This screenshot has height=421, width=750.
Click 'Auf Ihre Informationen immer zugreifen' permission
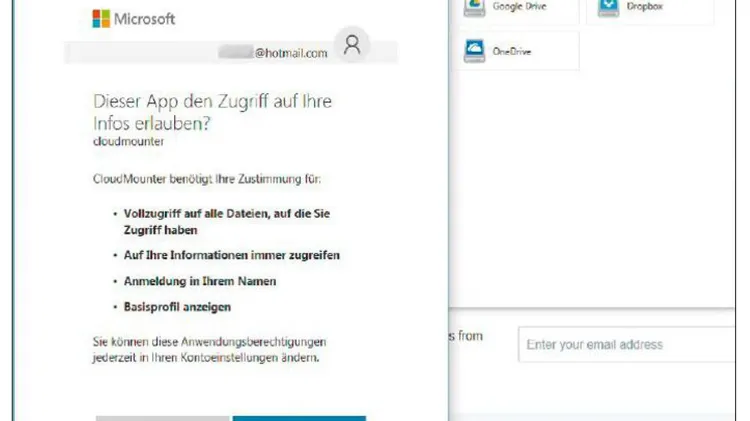tap(232, 255)
